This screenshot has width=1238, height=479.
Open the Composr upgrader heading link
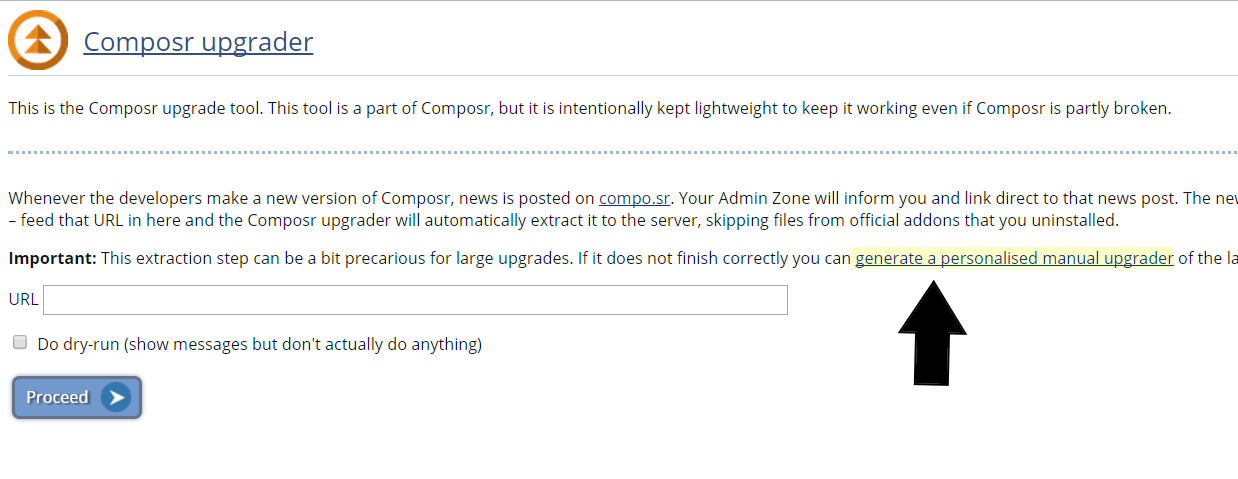198,42
